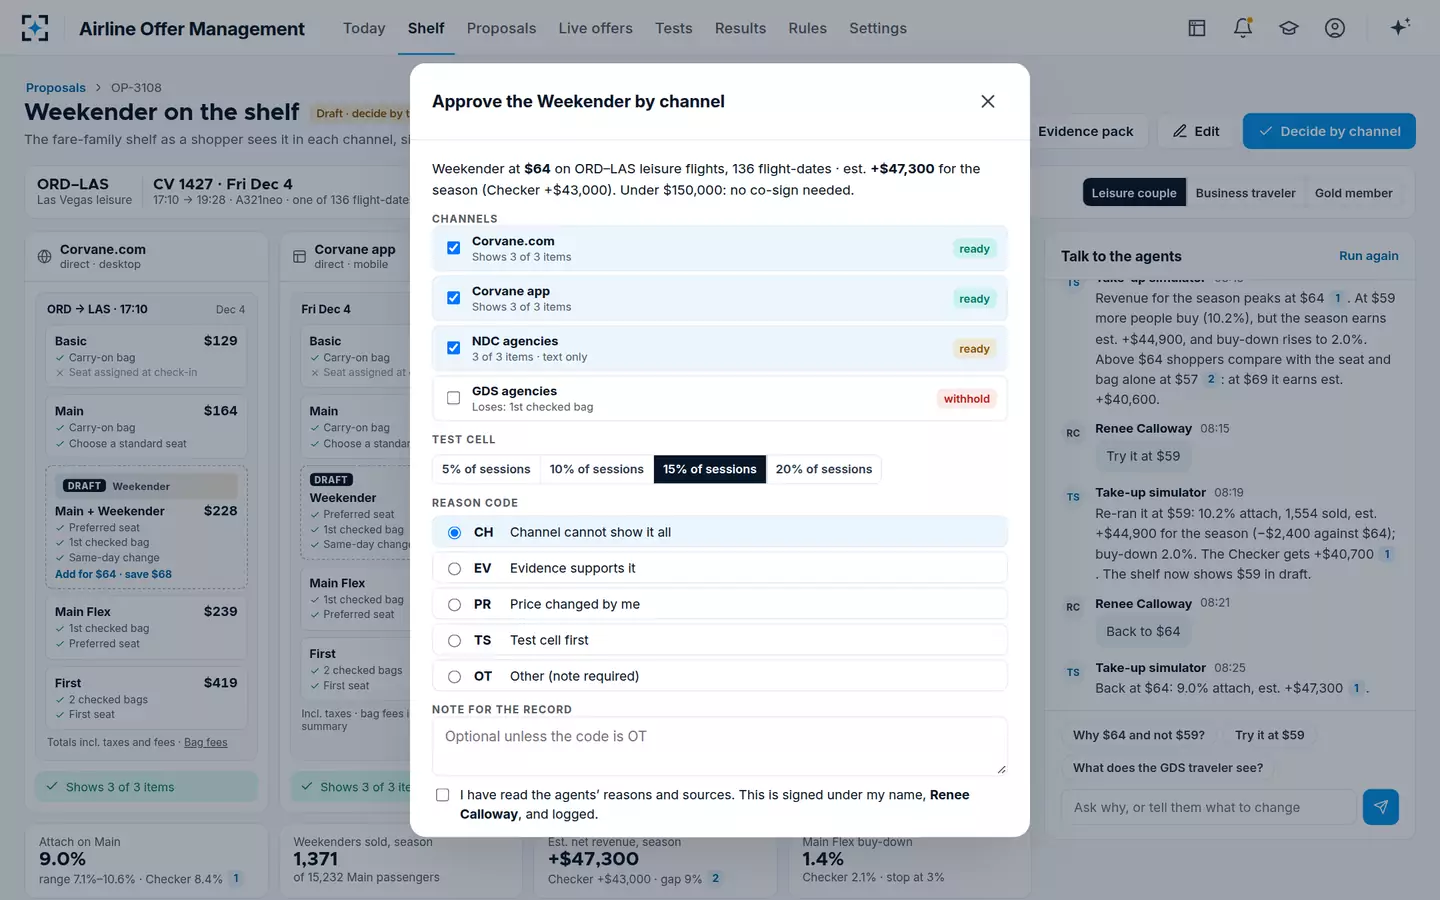This screenshot has width=1440, height=900.
Task: Click the 'Add for $64 · save $68' link
Action: (x=113, y=574)
